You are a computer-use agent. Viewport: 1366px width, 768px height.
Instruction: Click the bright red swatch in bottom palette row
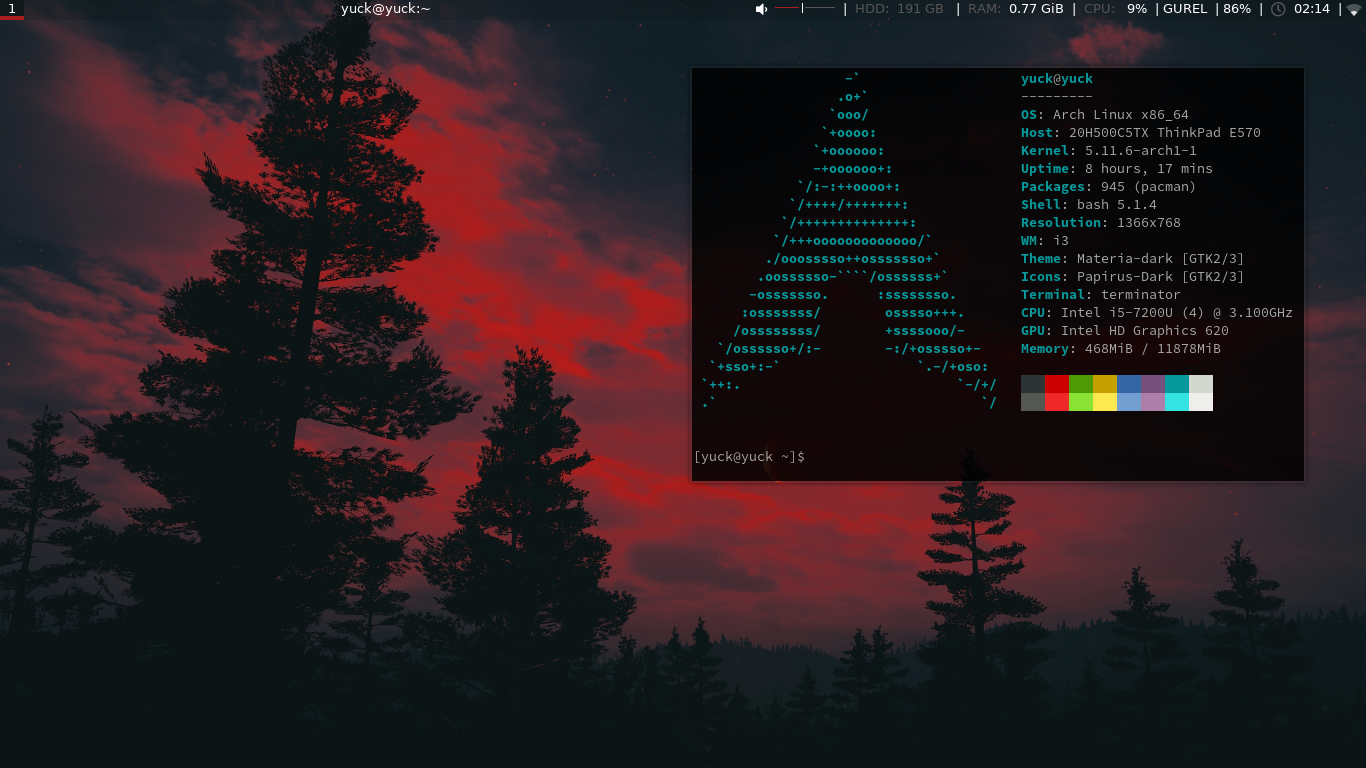click(1057, 402)
